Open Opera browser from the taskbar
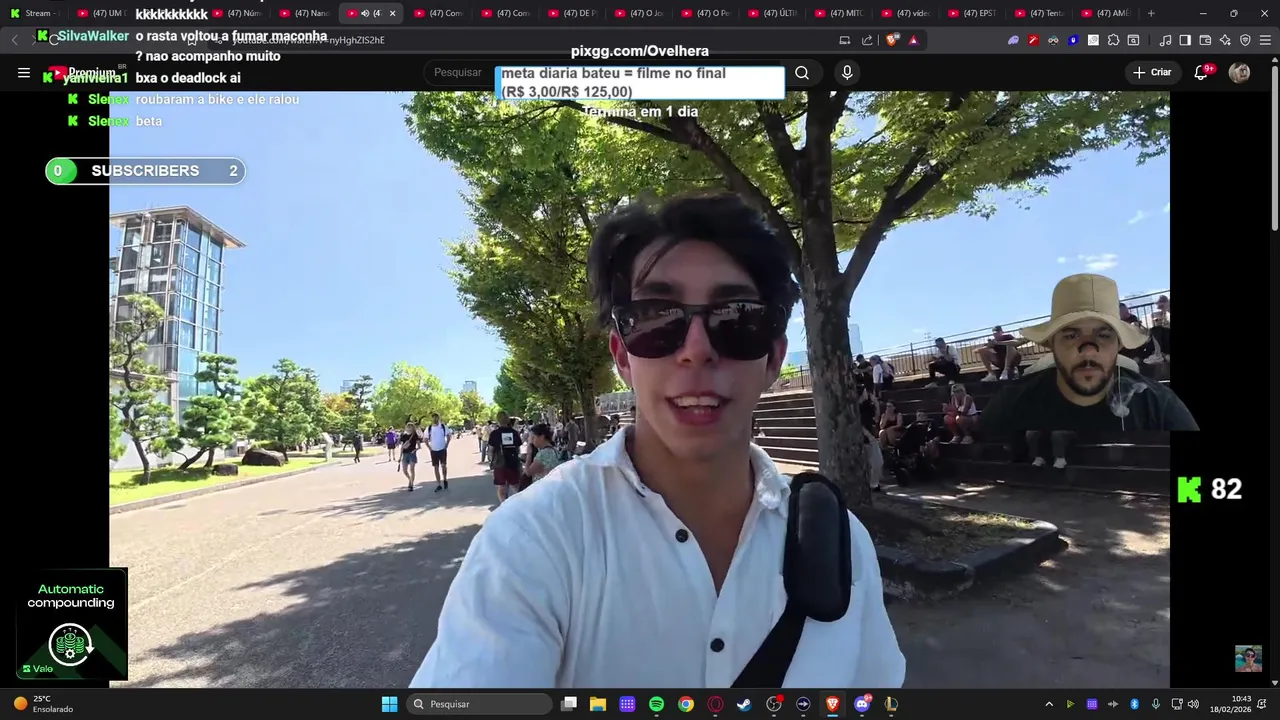Image resolution: width=1280 pixels, height=720 pixels. 715,704
